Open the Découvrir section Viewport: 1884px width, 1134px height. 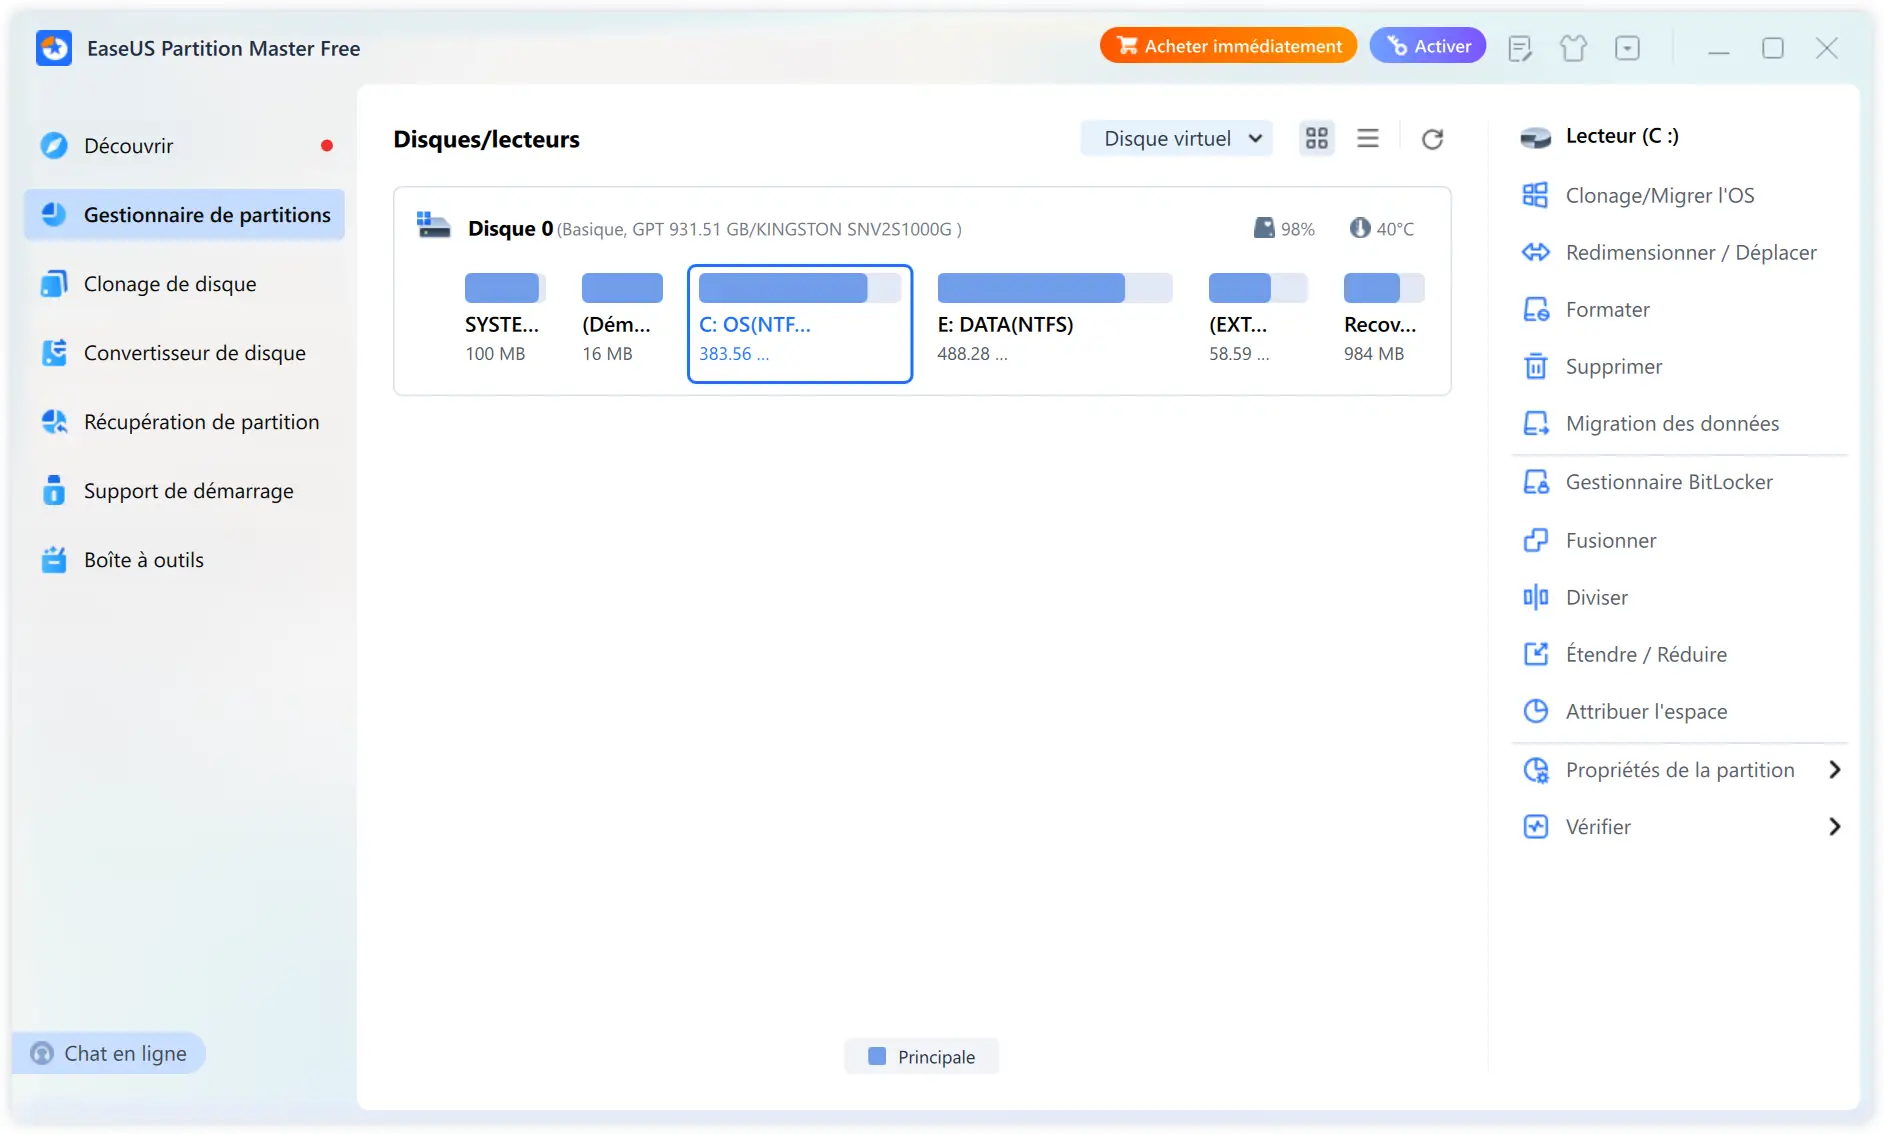(184, 146)
